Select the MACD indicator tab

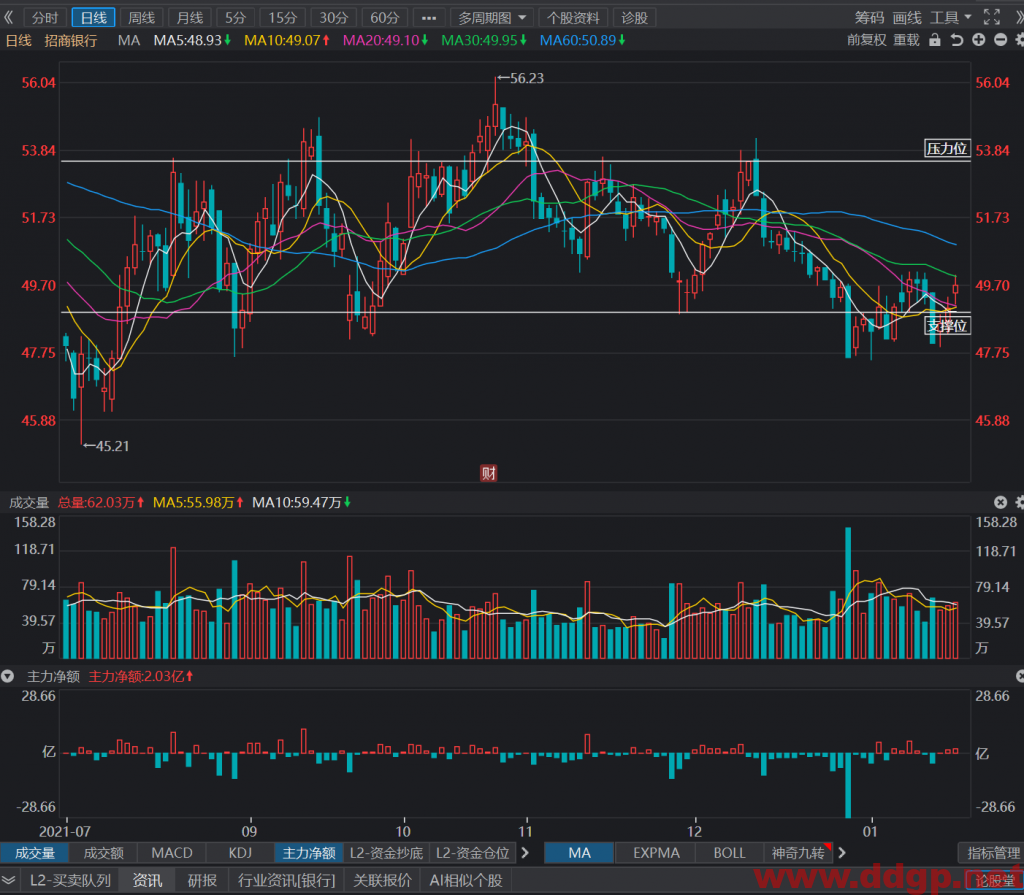pos(172,853)
